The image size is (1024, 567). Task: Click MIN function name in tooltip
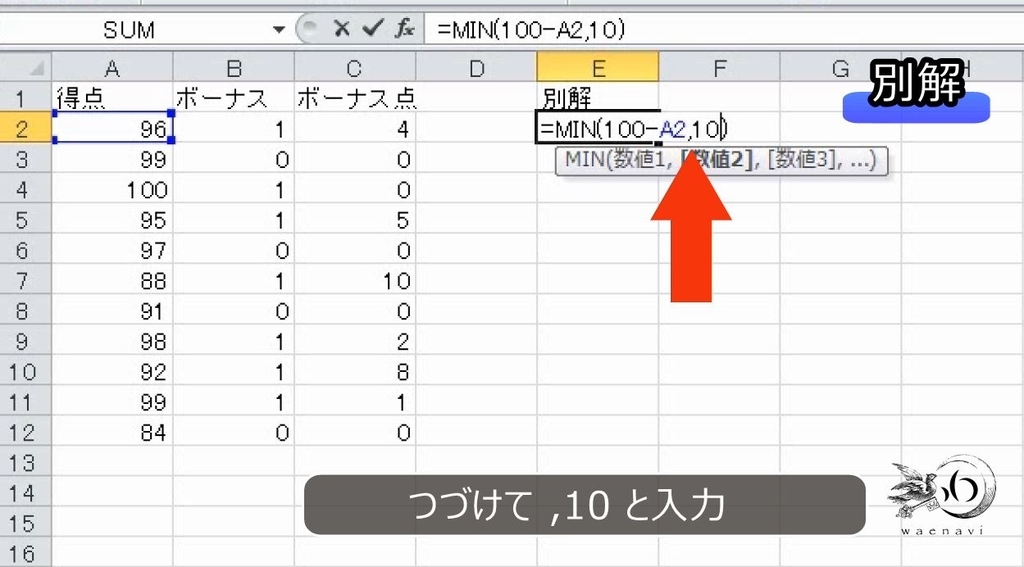click(x=584, y=159)
